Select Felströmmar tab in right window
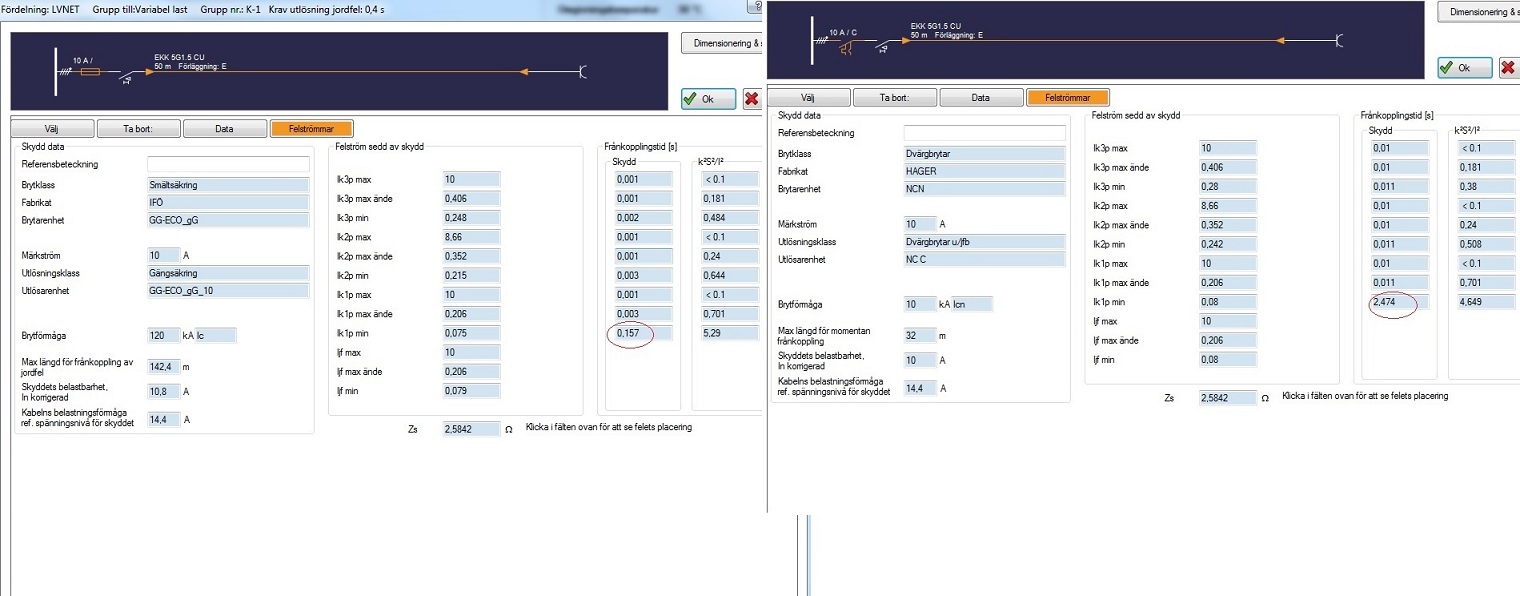The width and height of the screenshot is (1520, 596). click(1068, 97)
